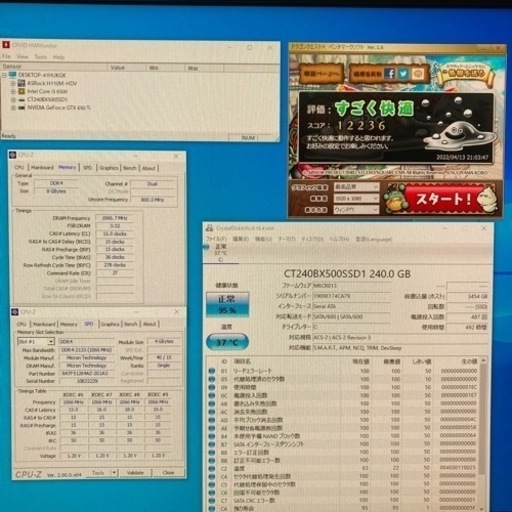Click the 正常 95 % health status button
The image size is (512, 512).
click(x=227, y=304)
